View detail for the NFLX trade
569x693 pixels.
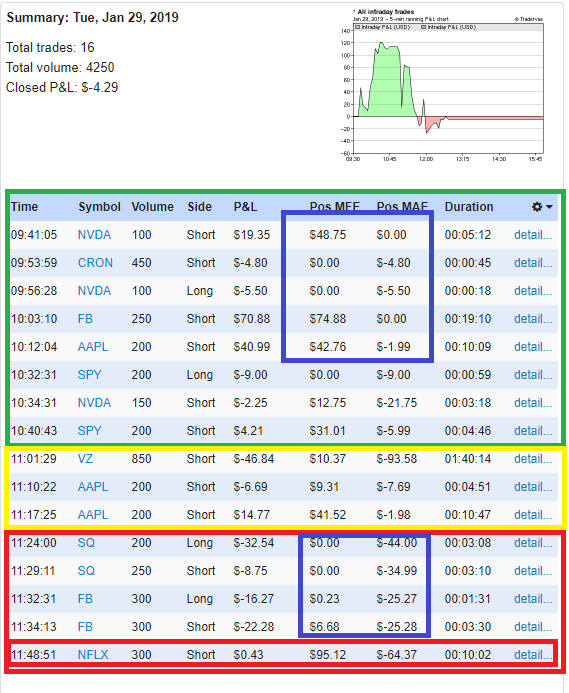coord(533,655)
